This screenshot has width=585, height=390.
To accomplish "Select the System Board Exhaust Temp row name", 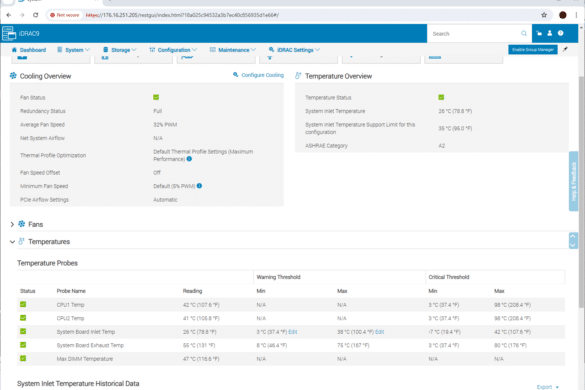I will pos(90,345).
